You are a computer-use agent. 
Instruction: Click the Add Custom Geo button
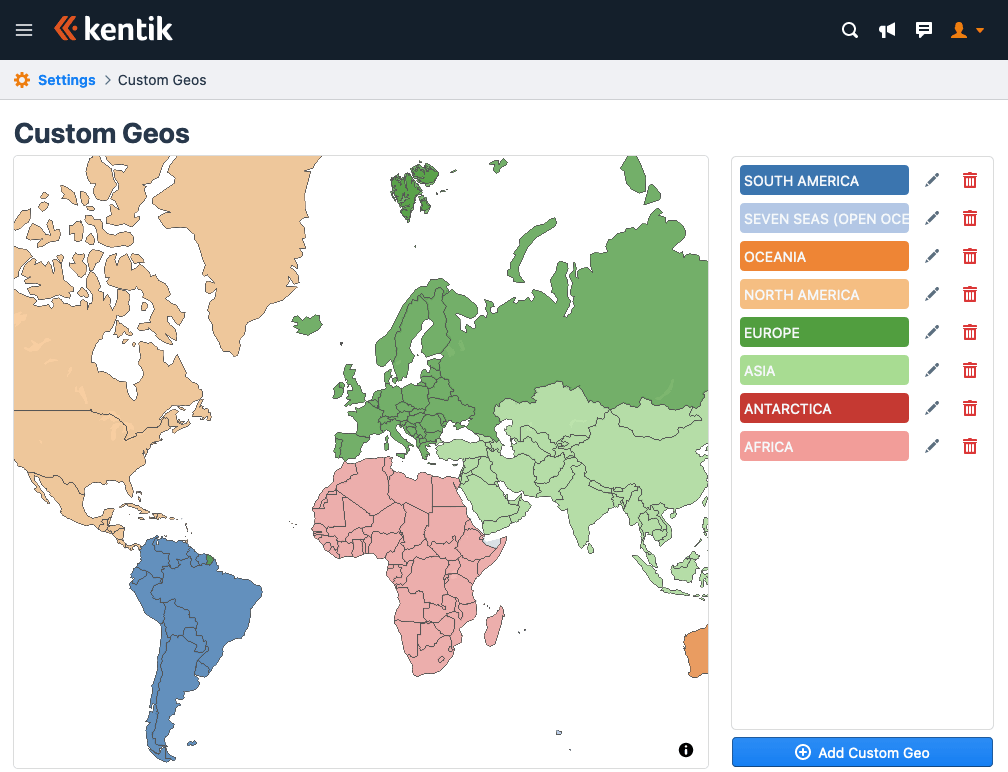861,752
